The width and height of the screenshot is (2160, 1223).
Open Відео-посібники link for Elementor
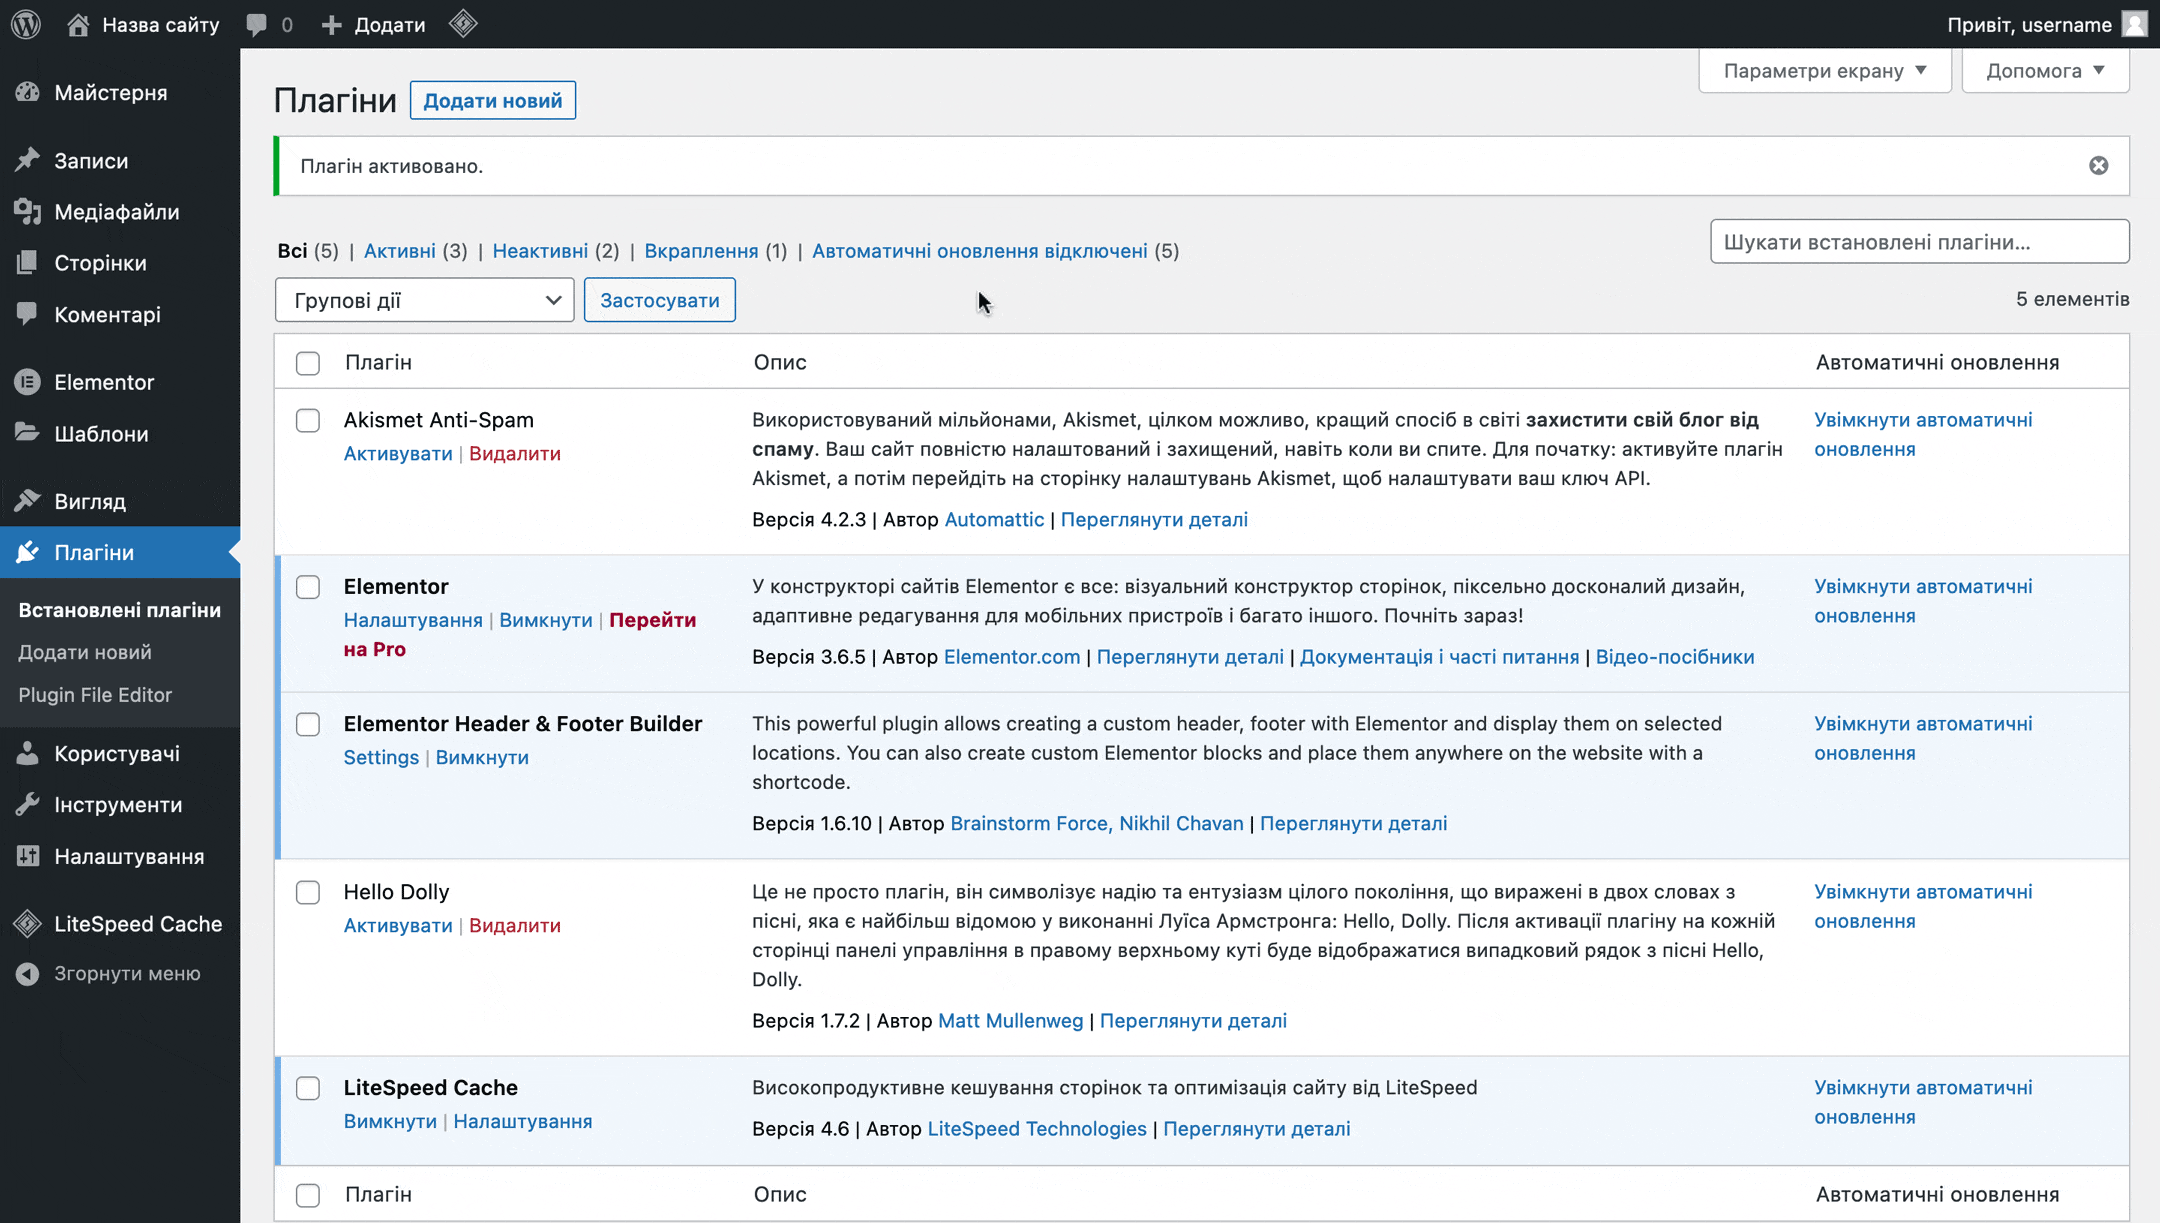[x=1674, y=656]
